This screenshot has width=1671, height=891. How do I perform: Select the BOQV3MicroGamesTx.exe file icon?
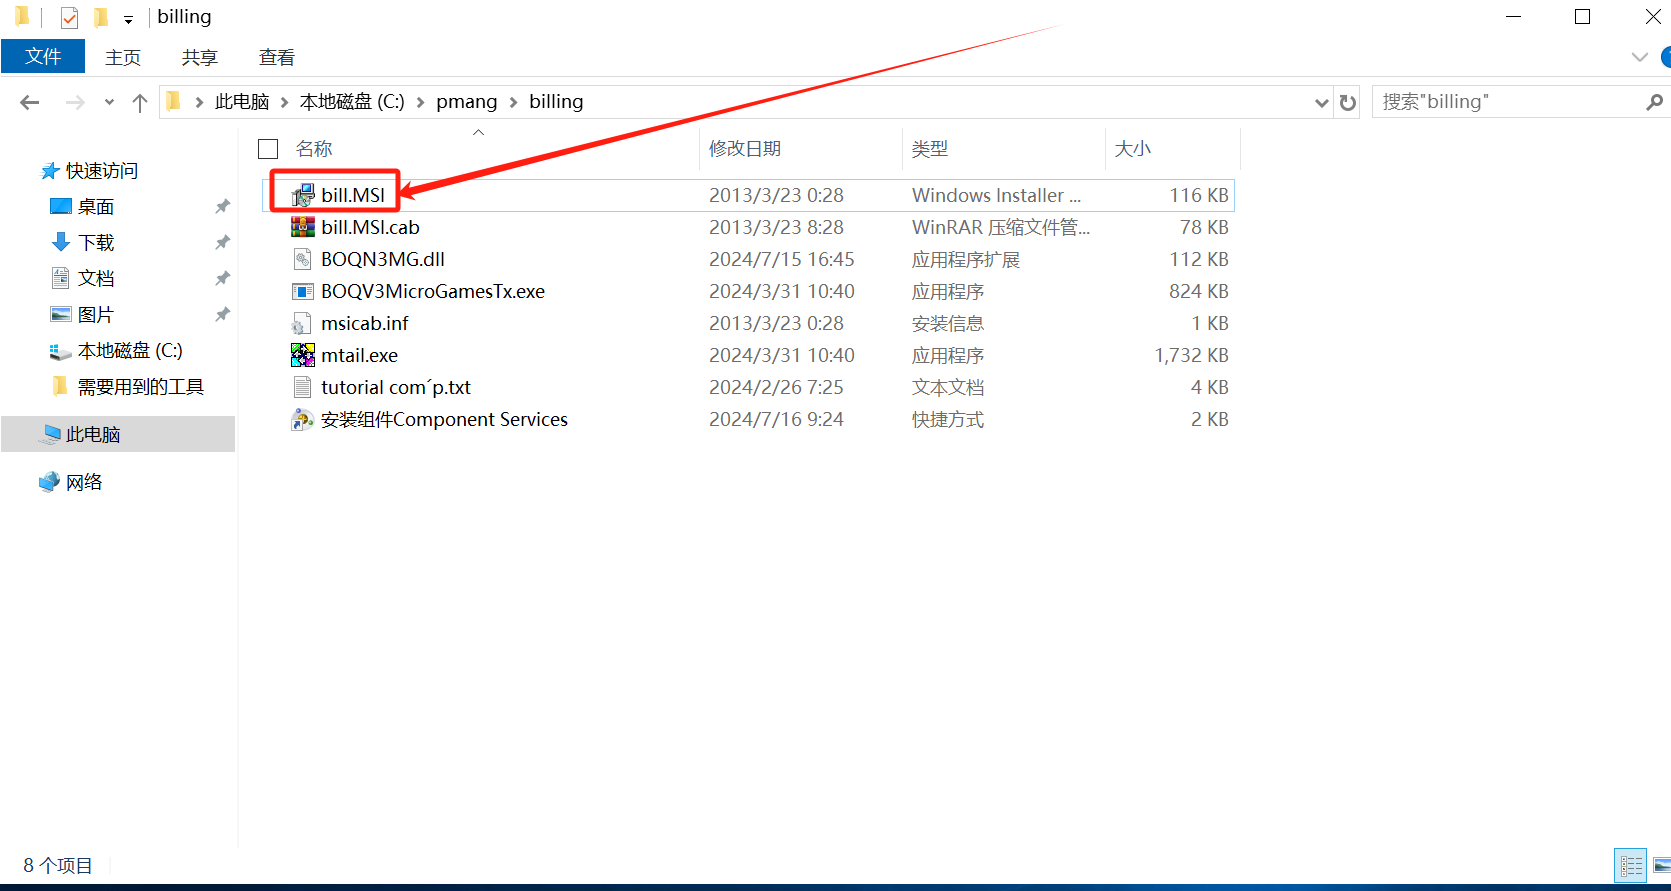(x=302, y=291)
